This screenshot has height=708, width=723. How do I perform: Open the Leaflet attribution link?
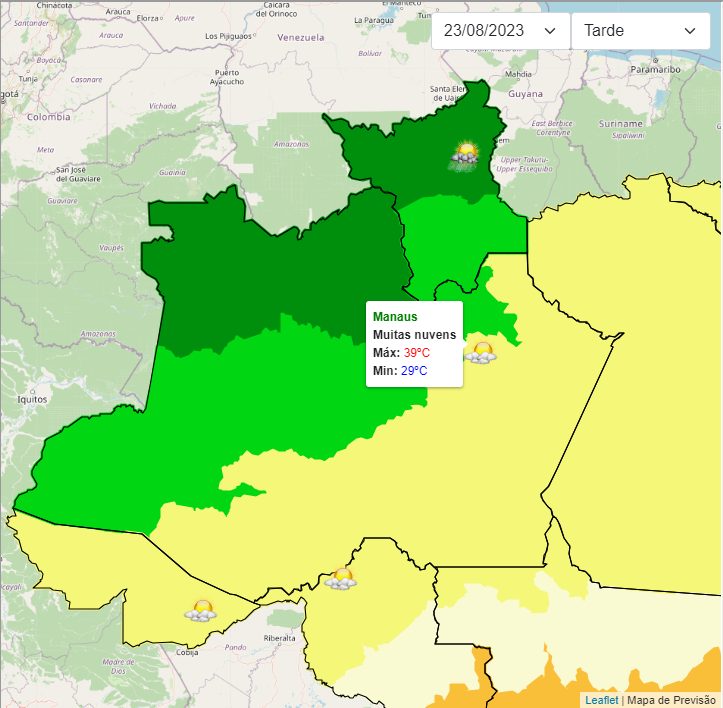pyautogui.click(x=601, y=700)
